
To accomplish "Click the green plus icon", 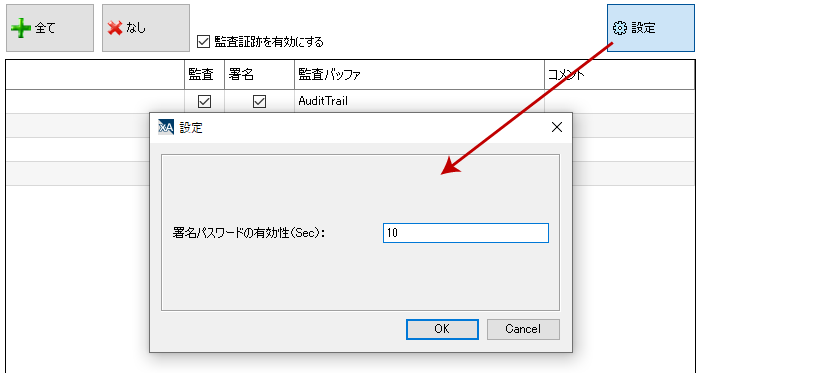I will pyautogui.click(x=21, y=29).
